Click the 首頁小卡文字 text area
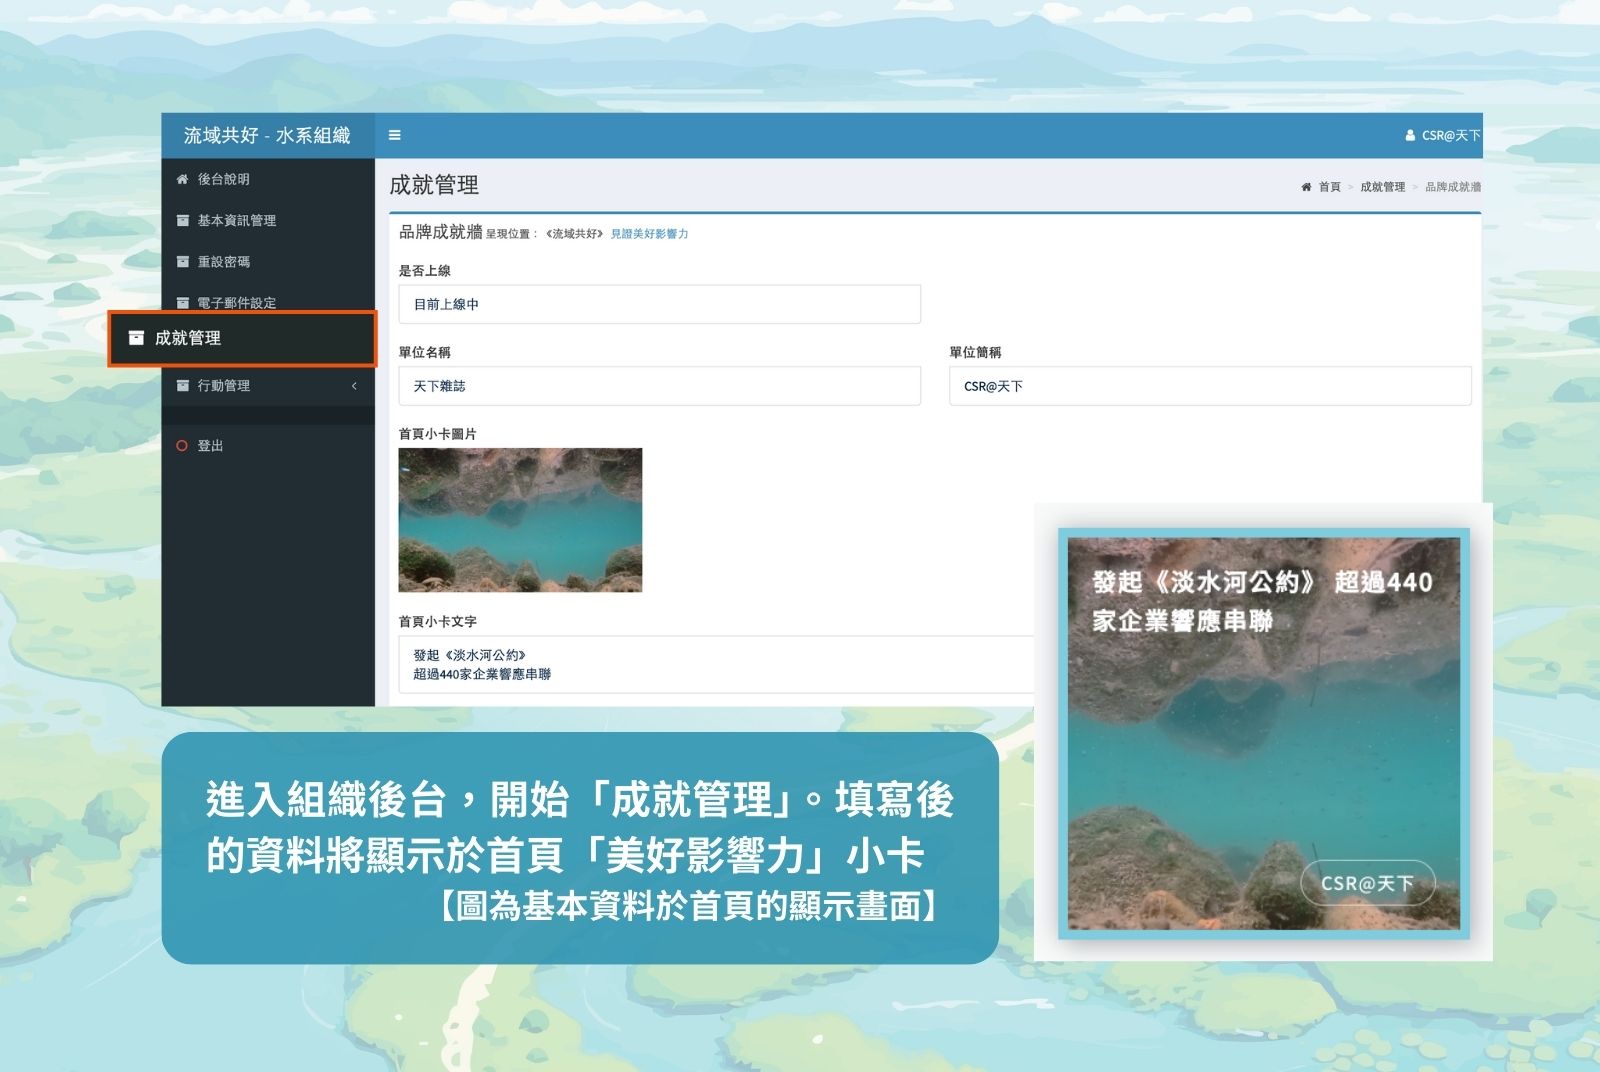Screen dimensions: 1600x1072 716,664
